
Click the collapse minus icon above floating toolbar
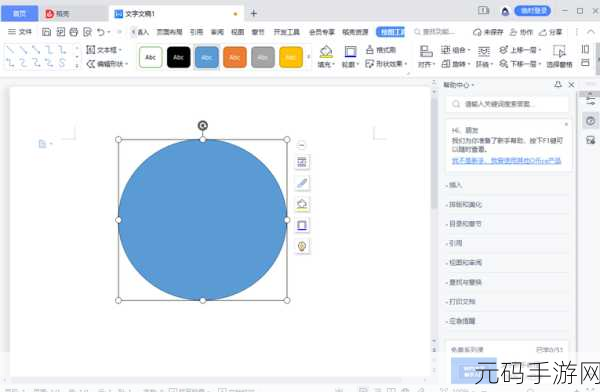[x=302, y=145]
